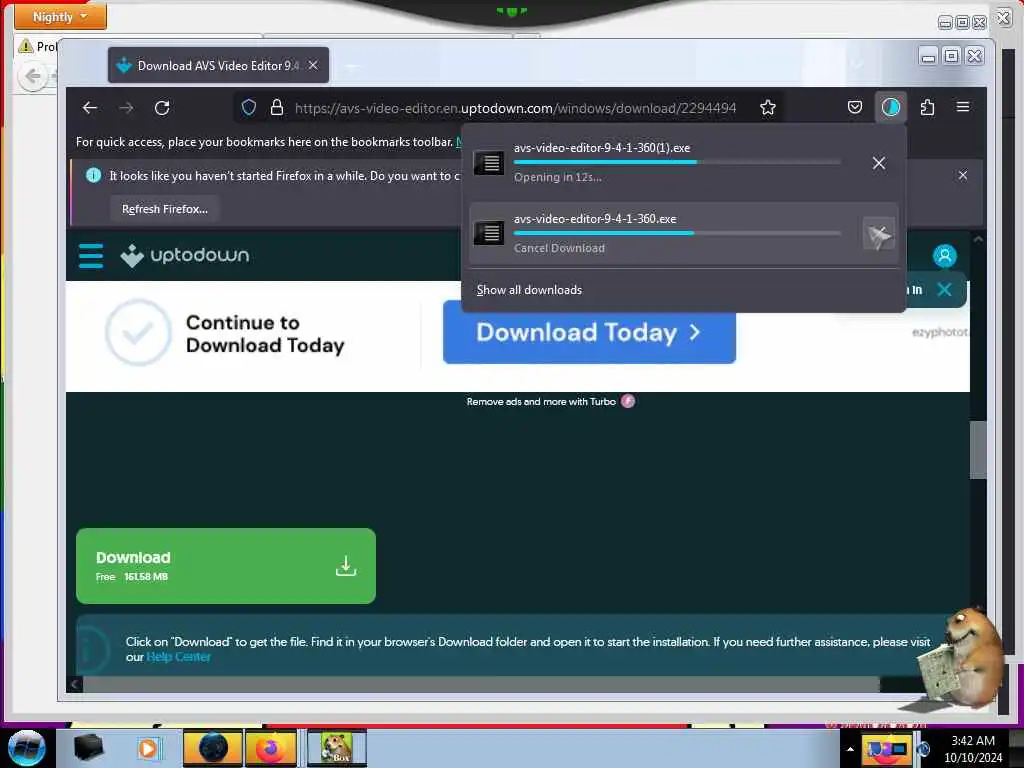Cancel the avs-video-editor-9-4-1-360(1).exe download
The width and height of the screenshot is (1024, 768).
[x=879, y=163]
